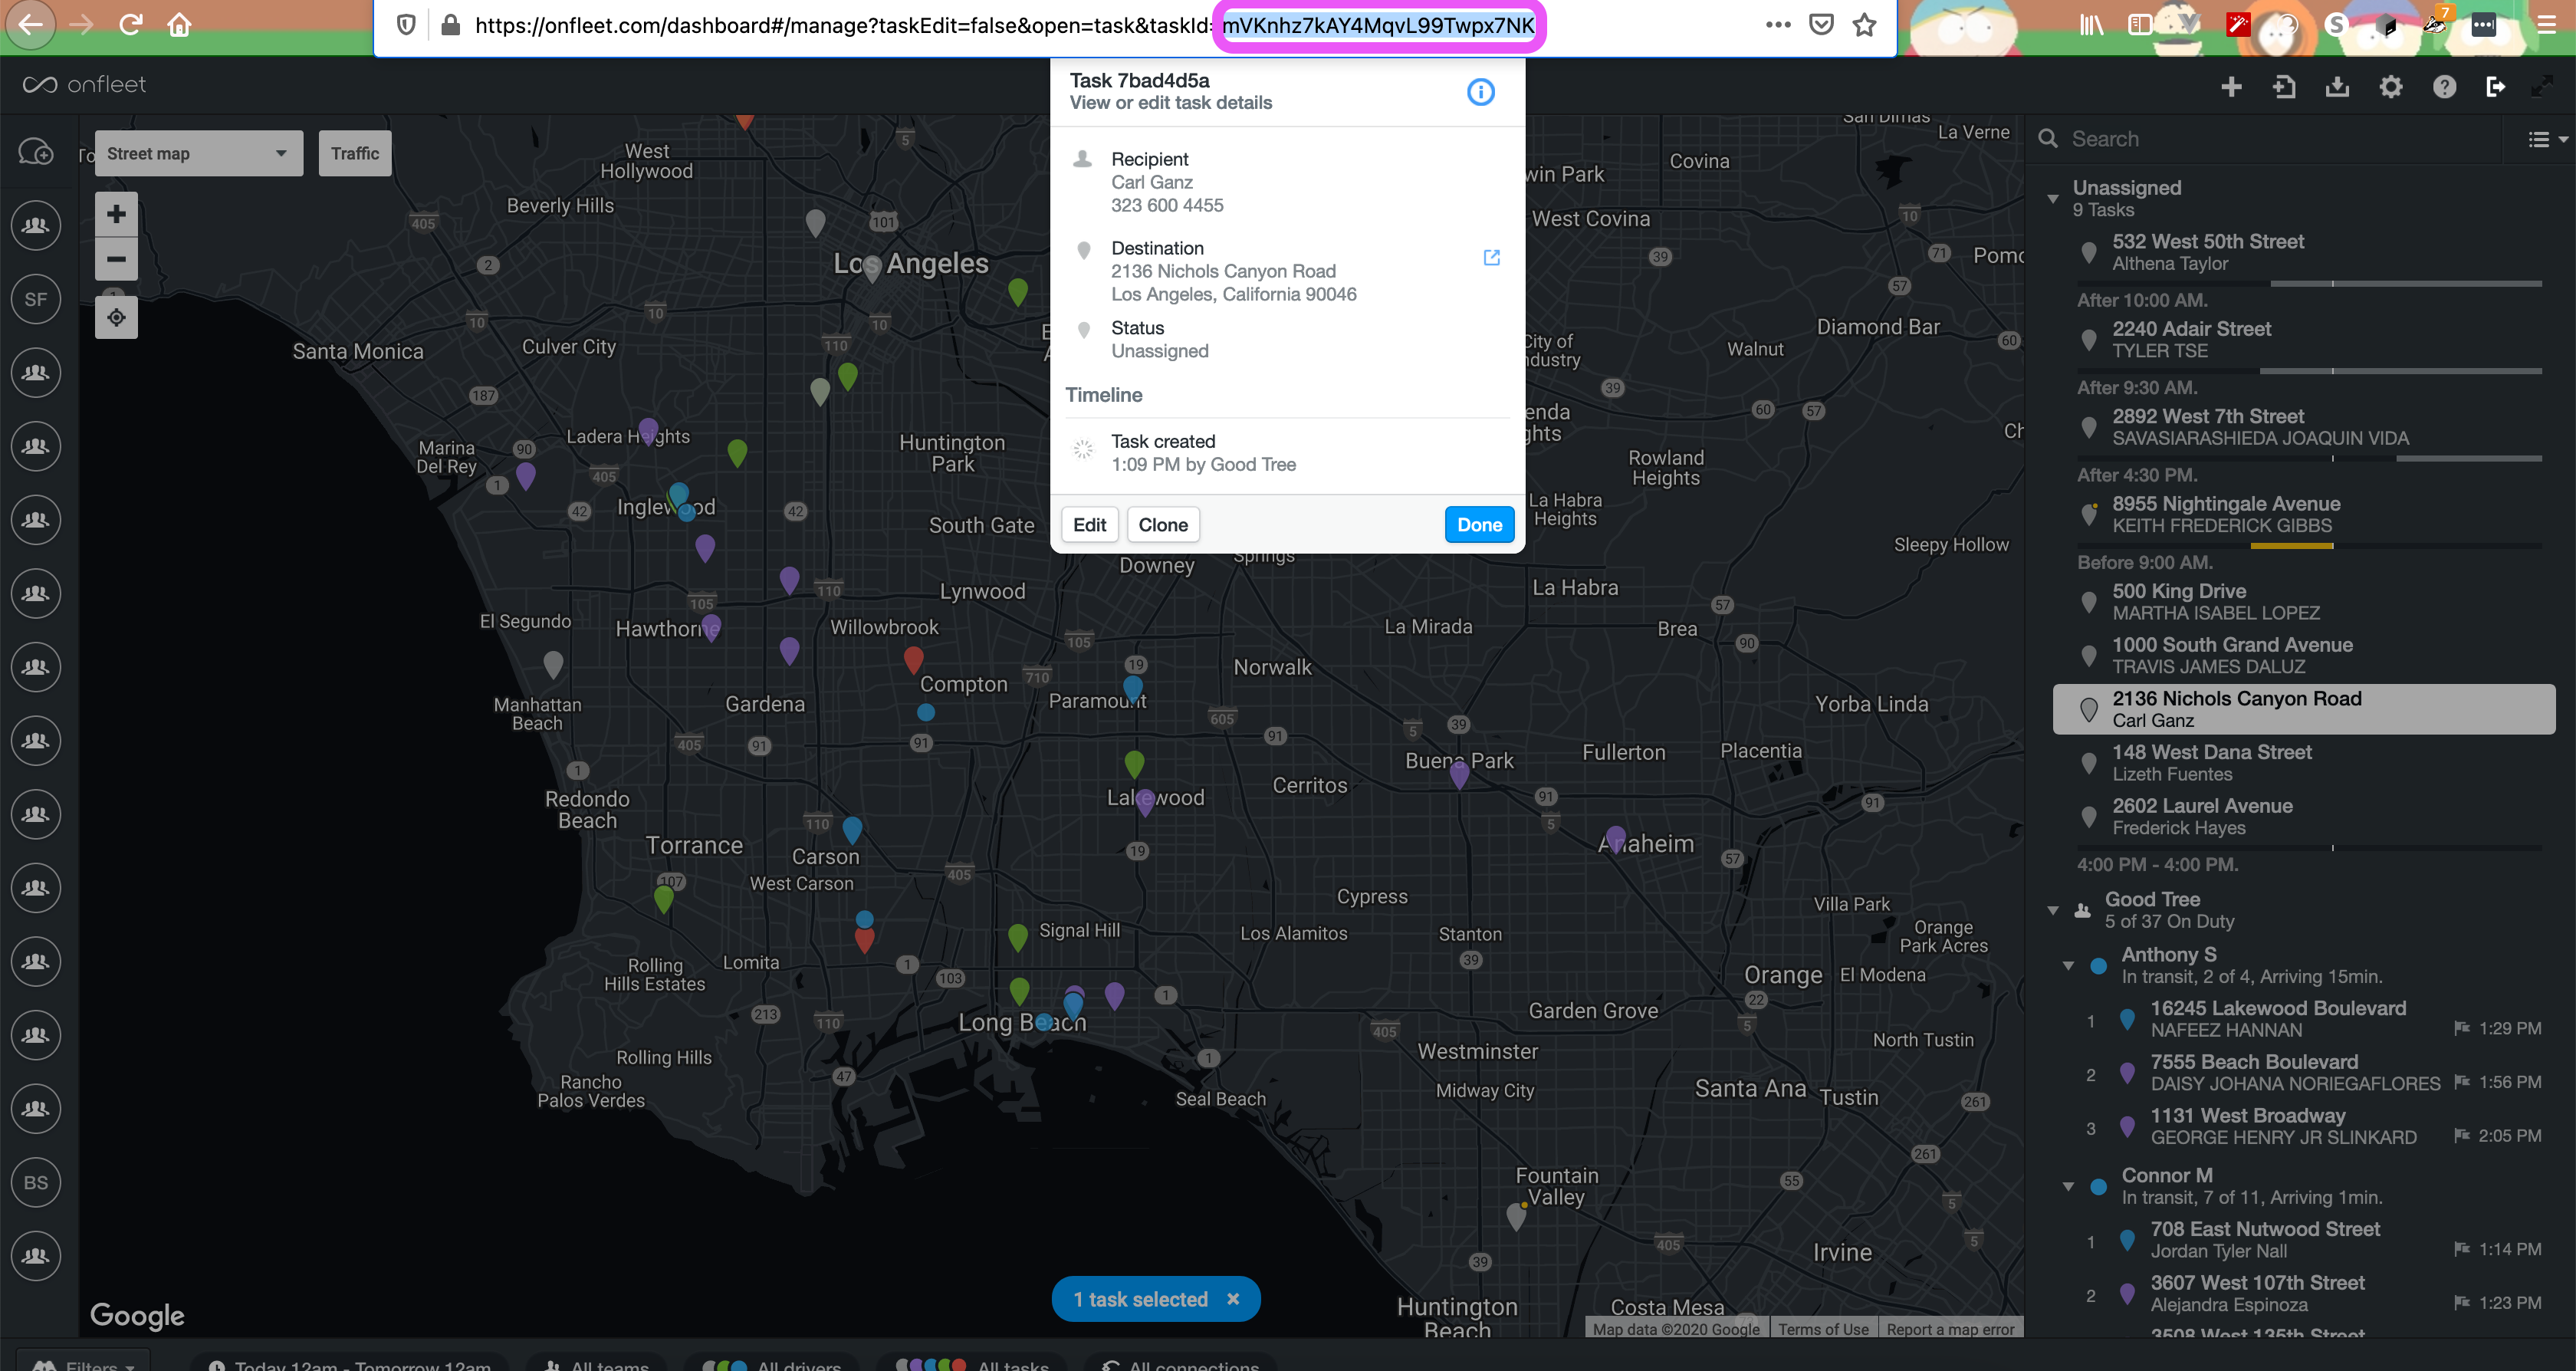Select the BS team in sidebar
Viewport: 2576px width, 1371px height.
click(x=36, y=1182)
